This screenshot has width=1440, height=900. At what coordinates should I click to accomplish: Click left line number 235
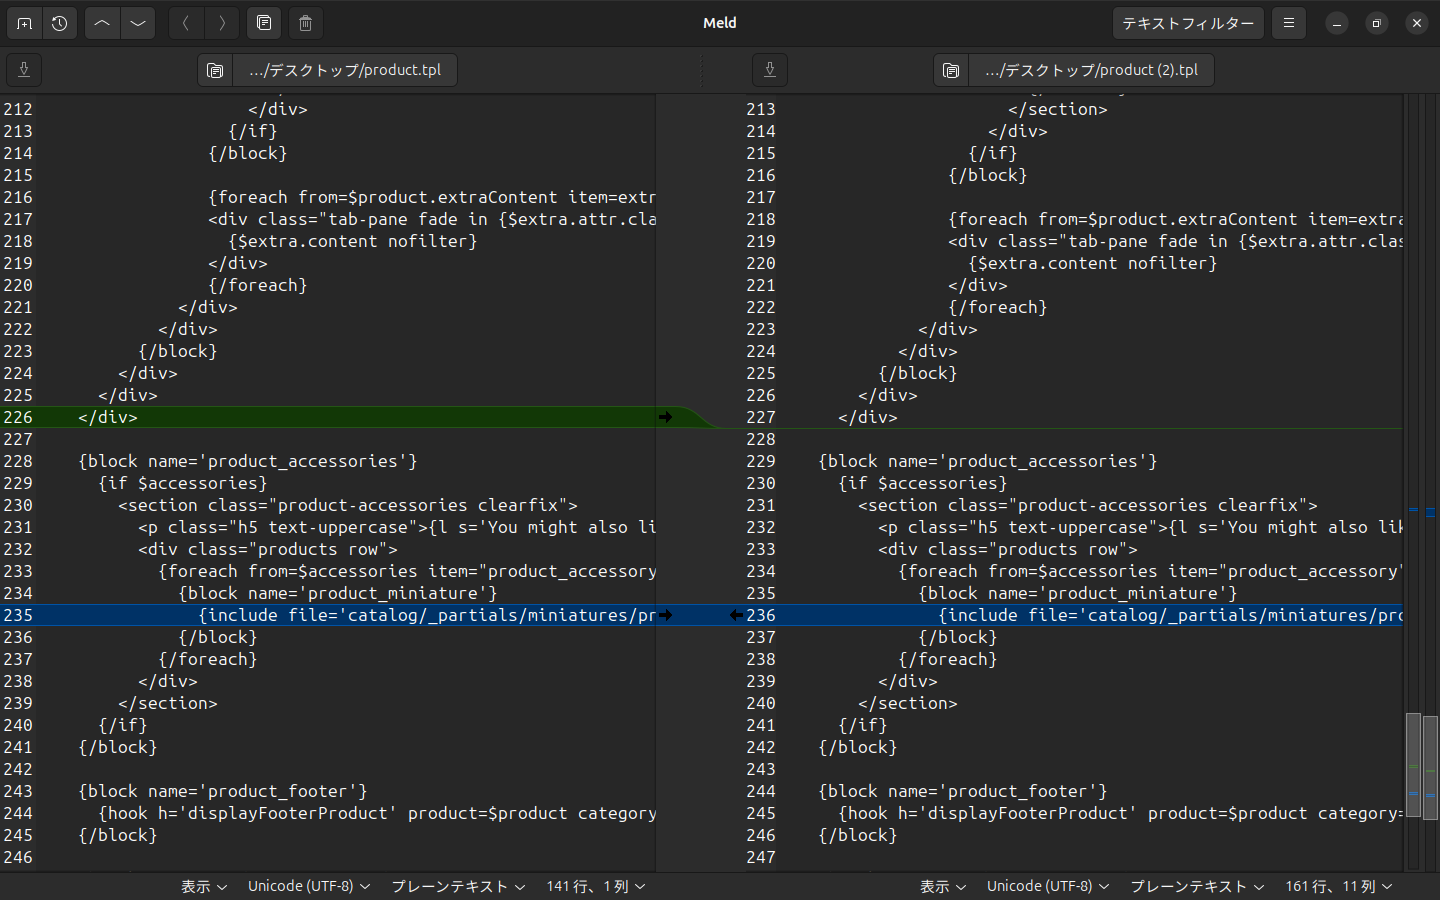tap(18, 615)
